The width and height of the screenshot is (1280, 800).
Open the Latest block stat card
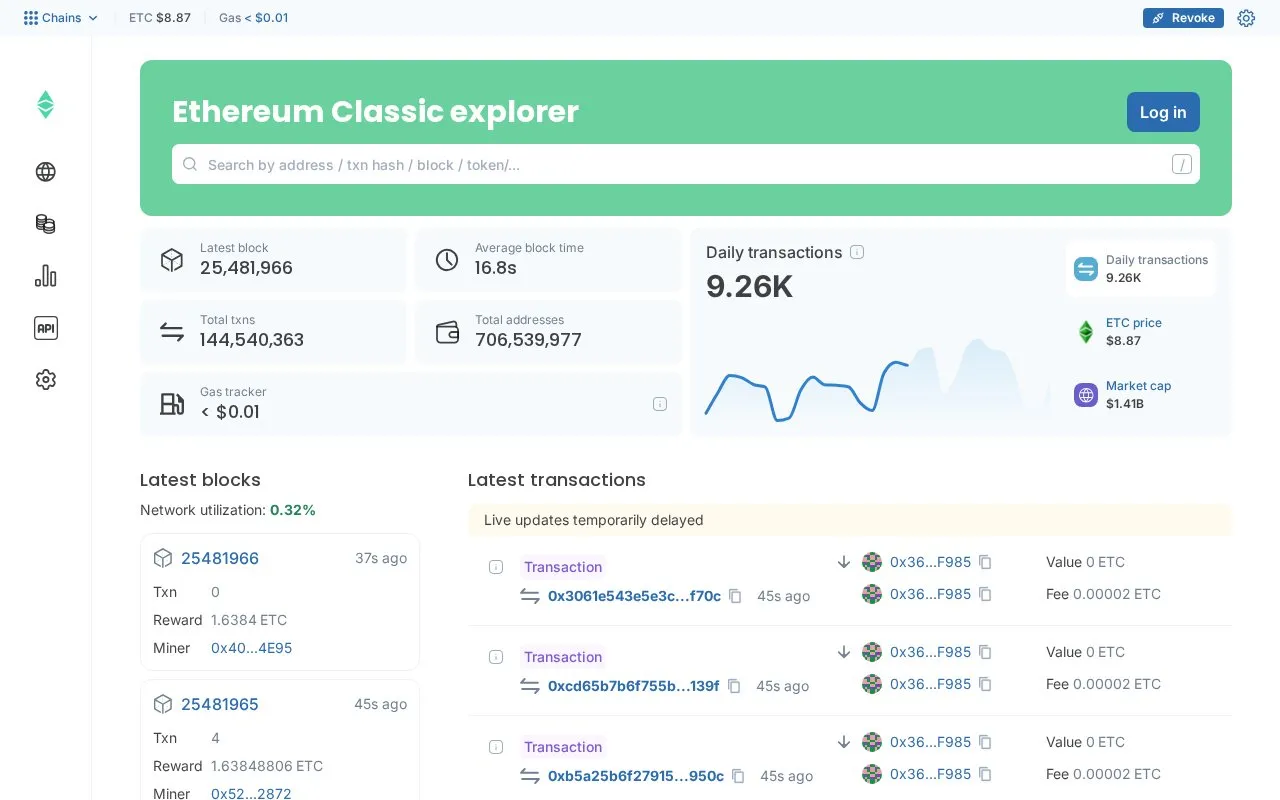[x=273, y=260]
